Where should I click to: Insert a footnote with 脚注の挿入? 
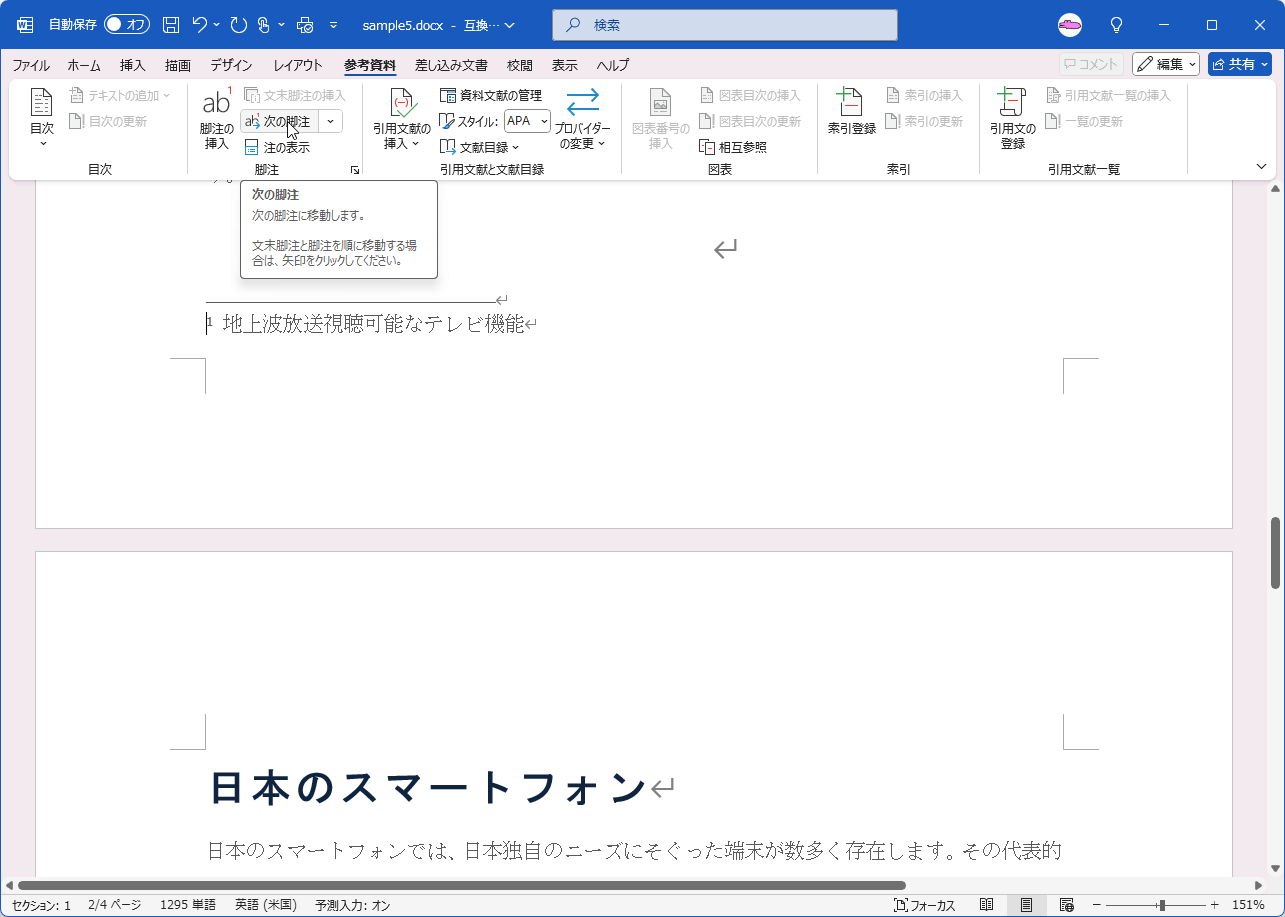coord(215,118)
